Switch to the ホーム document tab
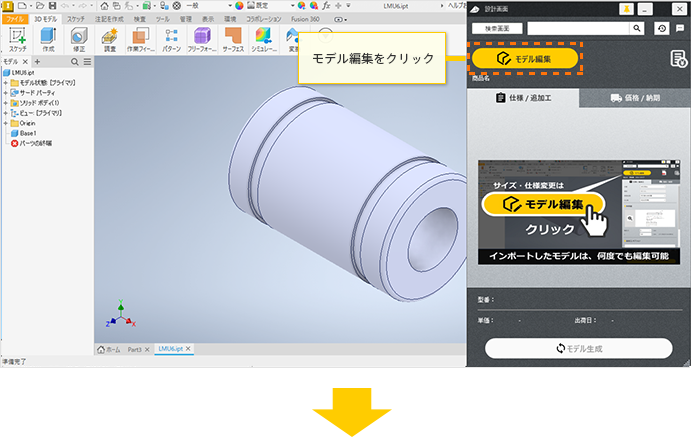 point(108,349)
